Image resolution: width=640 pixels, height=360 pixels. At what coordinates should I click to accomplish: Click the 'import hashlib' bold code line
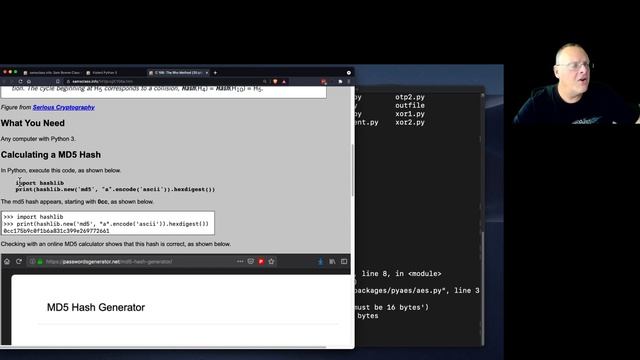[40, 183]
